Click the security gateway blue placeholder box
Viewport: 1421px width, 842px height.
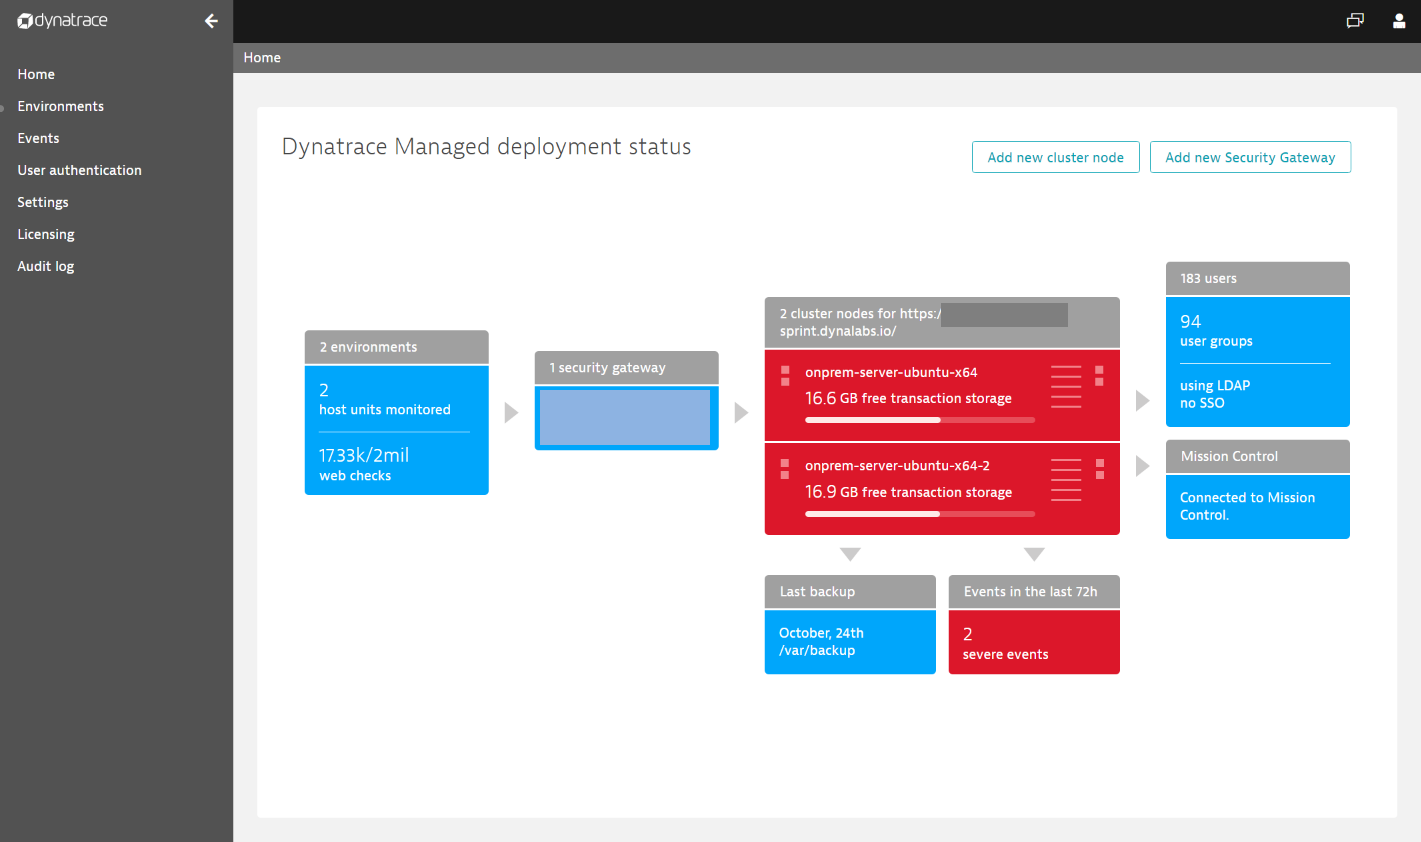tap(625, 417)
